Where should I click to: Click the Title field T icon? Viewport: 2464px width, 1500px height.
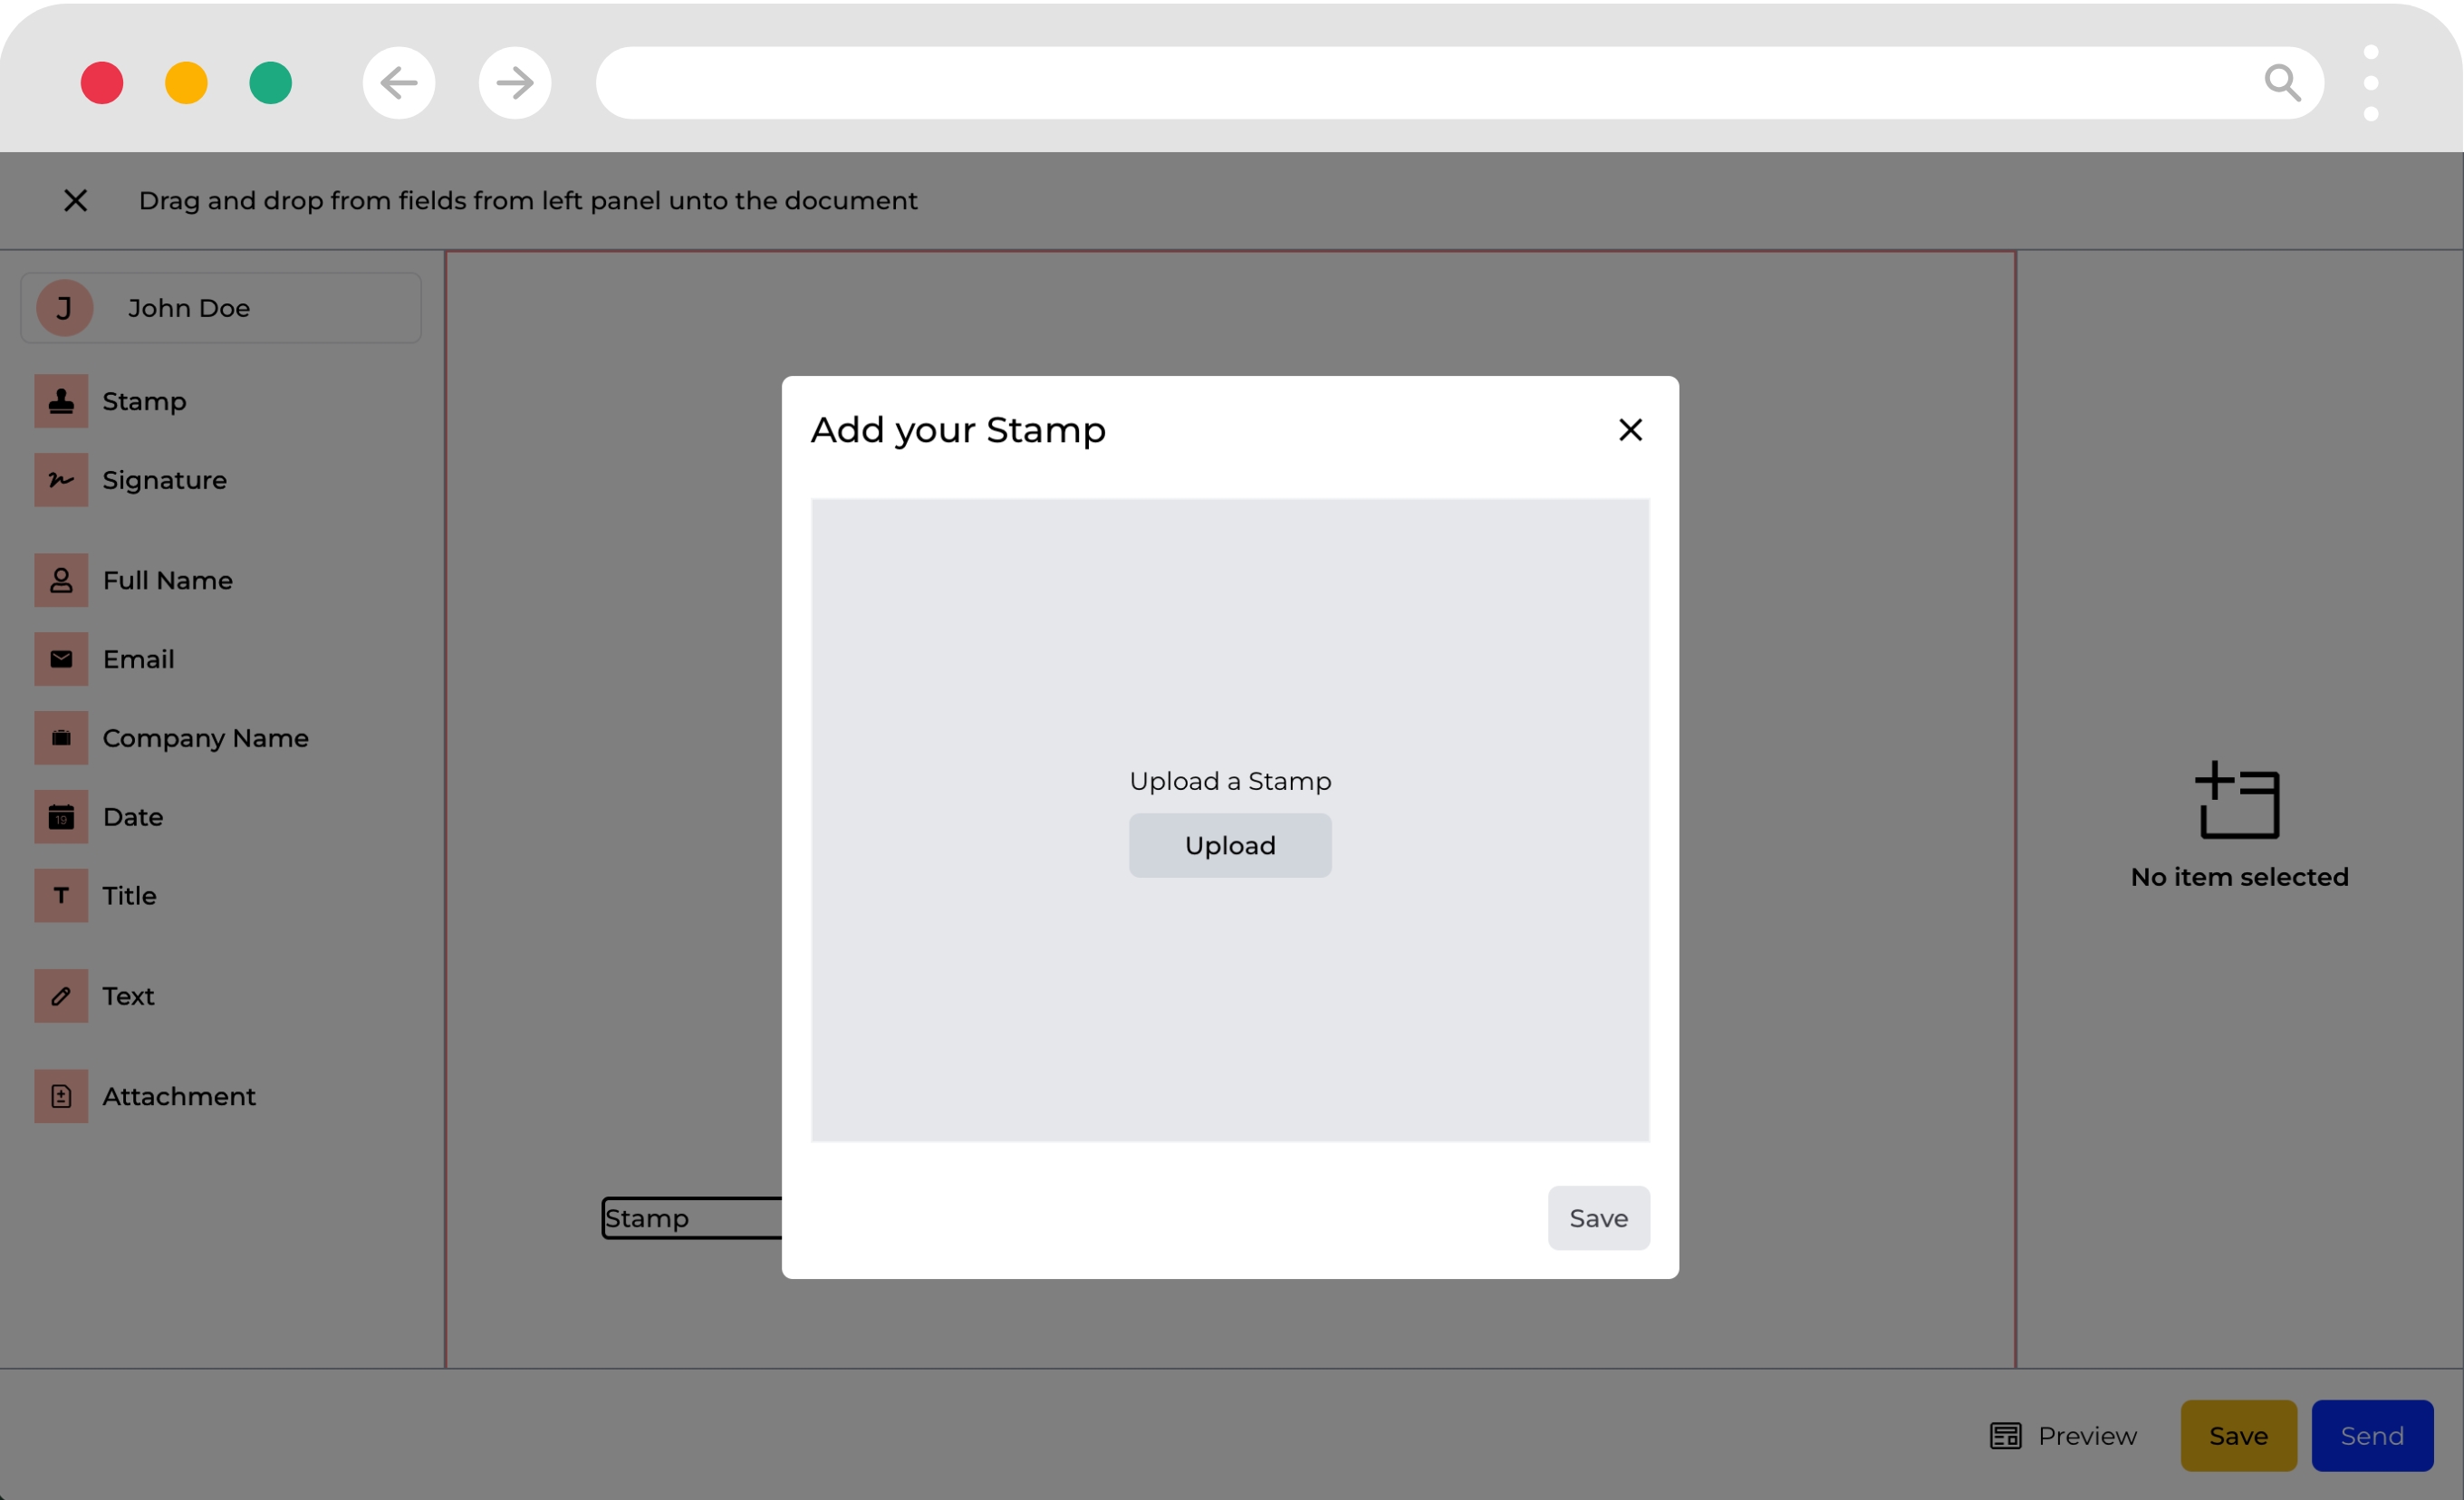pyautogui.click(x=61, y=896)
